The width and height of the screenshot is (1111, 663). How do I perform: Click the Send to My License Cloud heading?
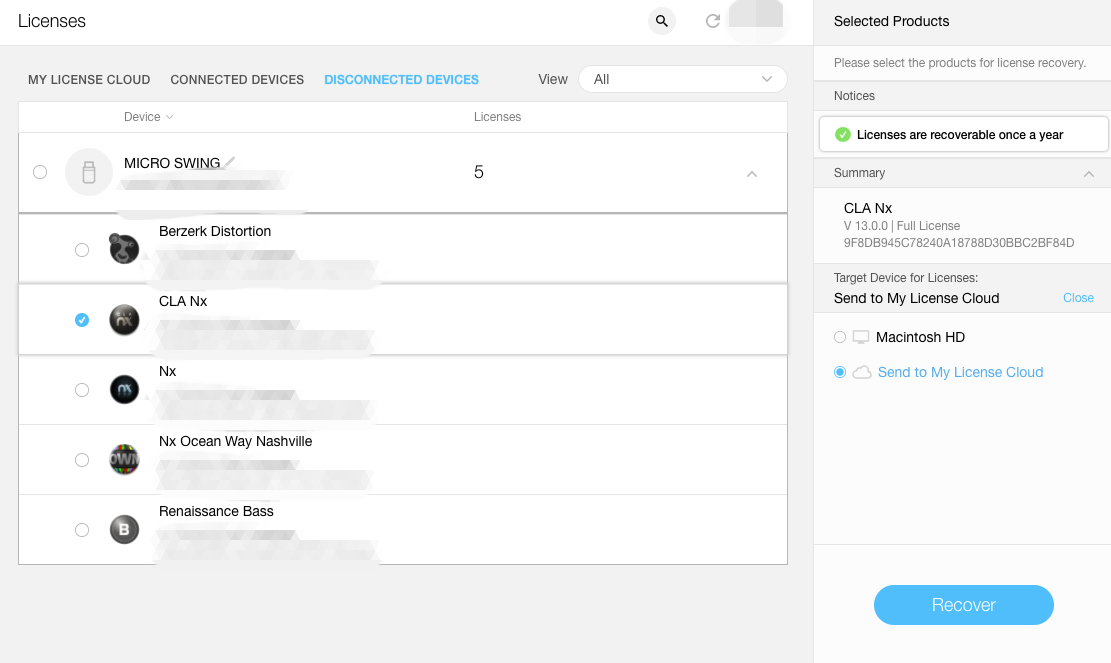(x=916, y=298)
